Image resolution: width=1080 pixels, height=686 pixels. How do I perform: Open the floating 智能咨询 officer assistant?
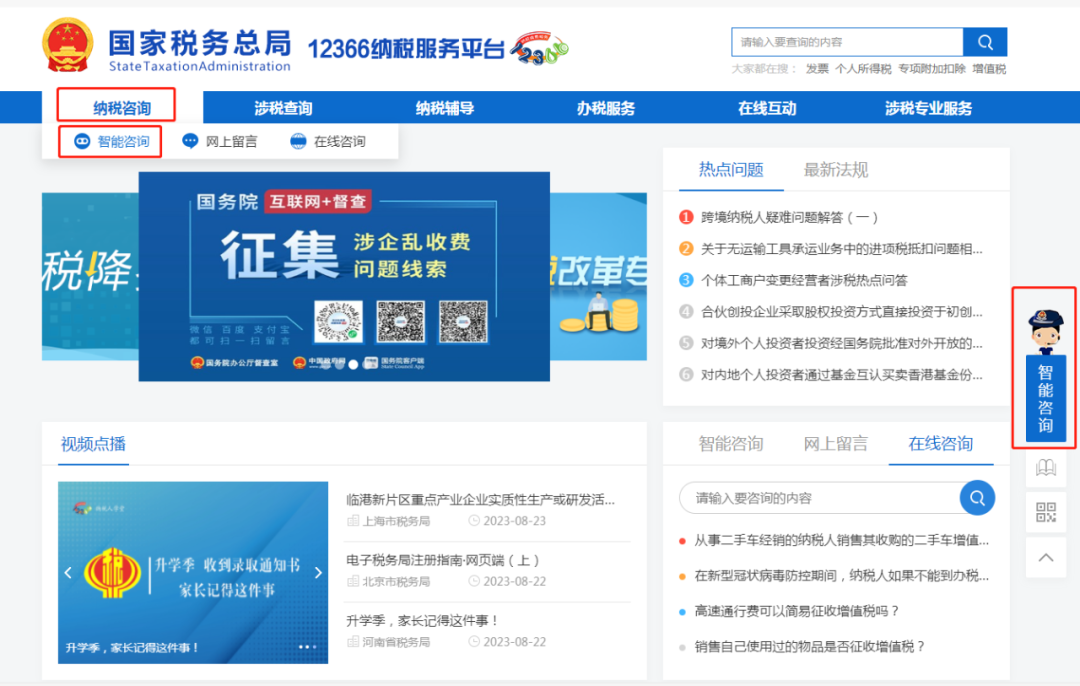point(1045,374)
